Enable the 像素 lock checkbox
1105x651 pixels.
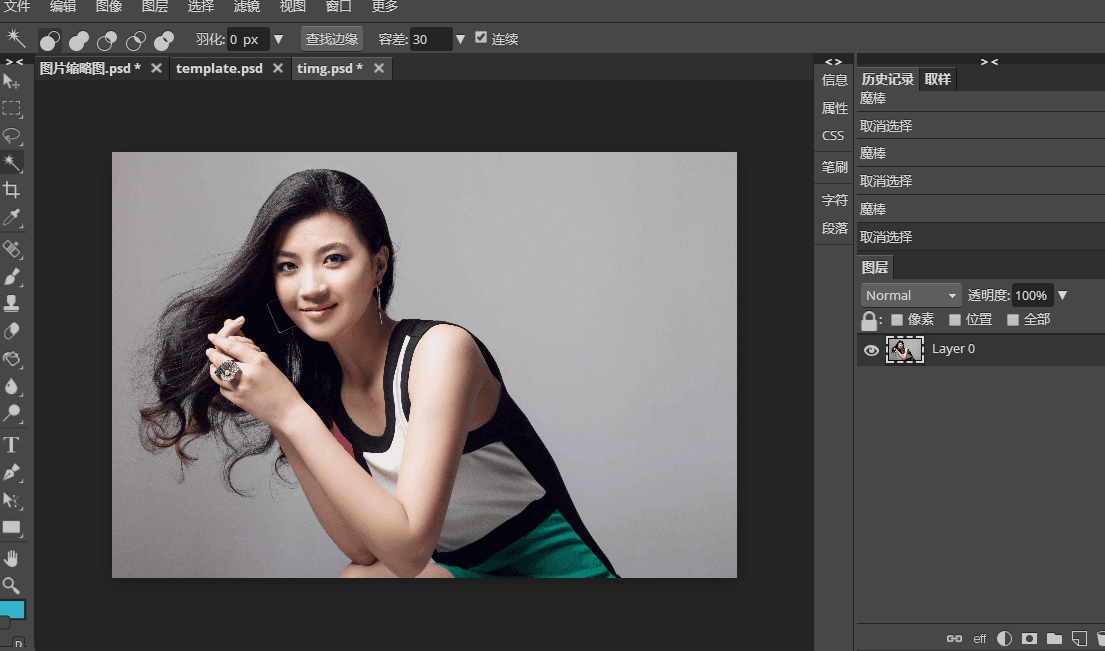[x=897, y=320]
